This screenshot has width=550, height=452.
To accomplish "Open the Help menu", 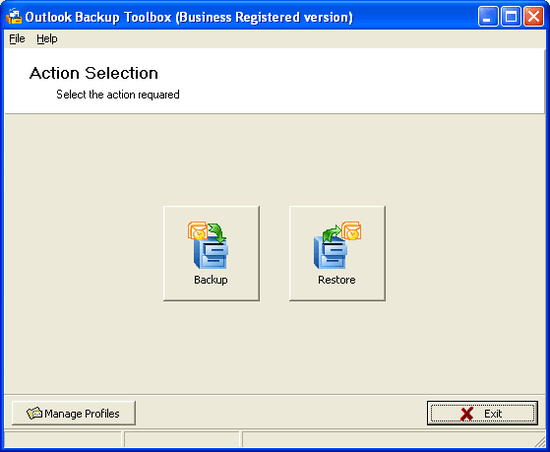I will tap(47, 39).
